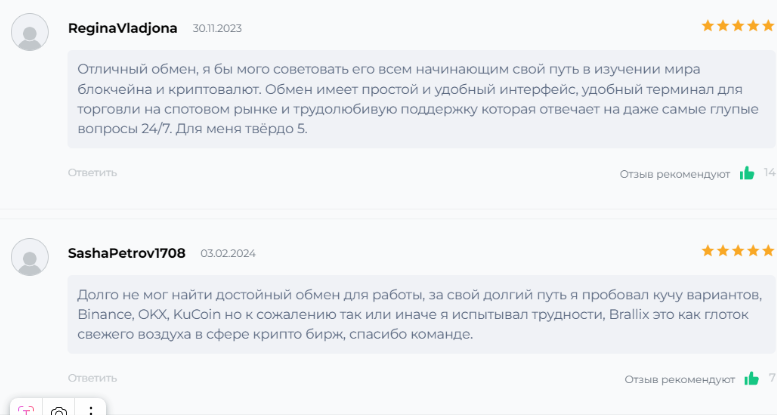Open the SashaPetrov1708 username profile

coord(126,253)
